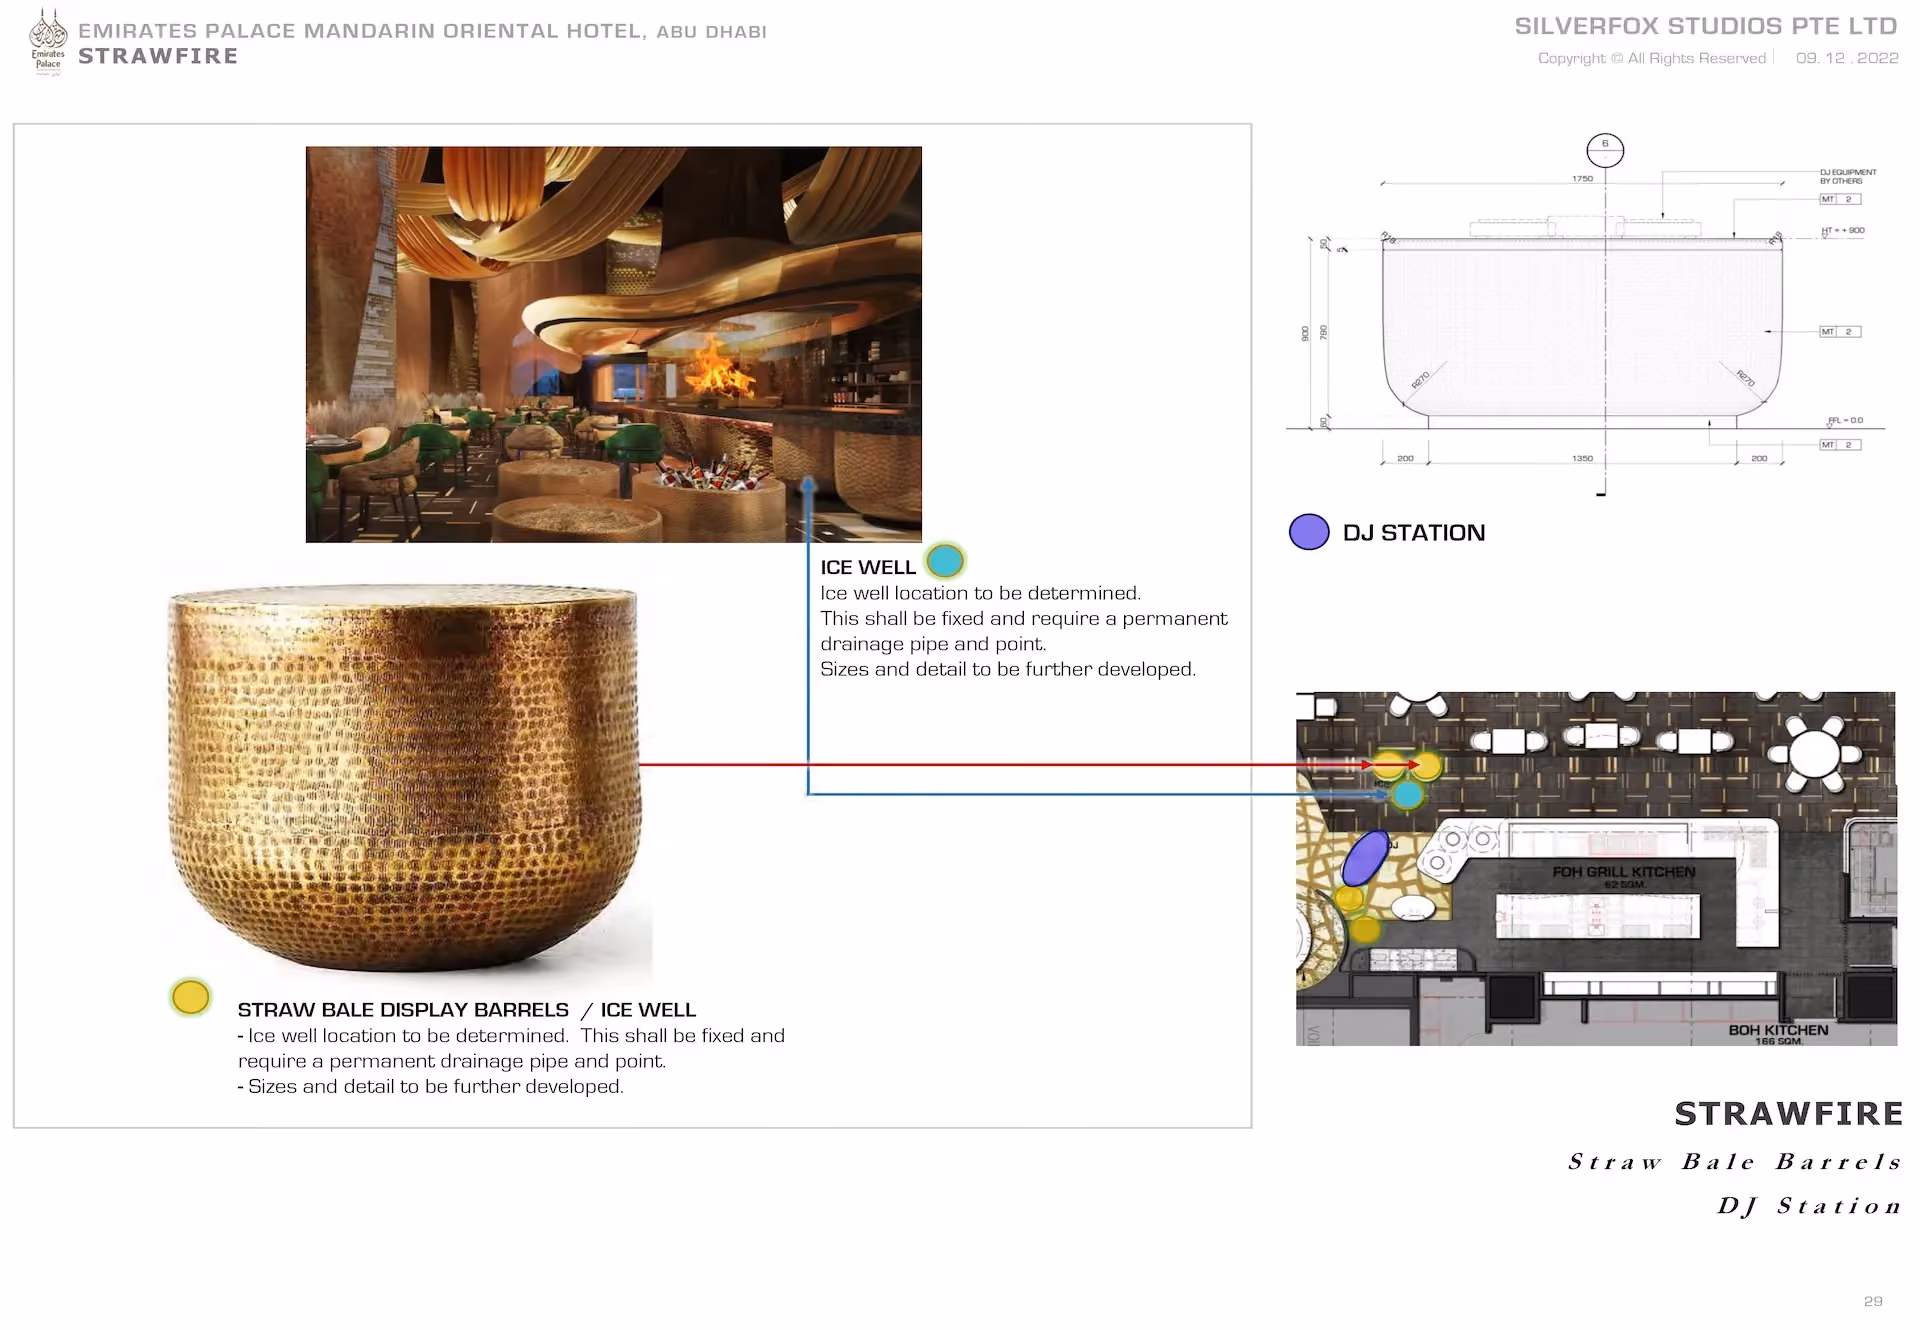
Task: Click the '1350' dimension on the elevation
Action: [1582, 458]
